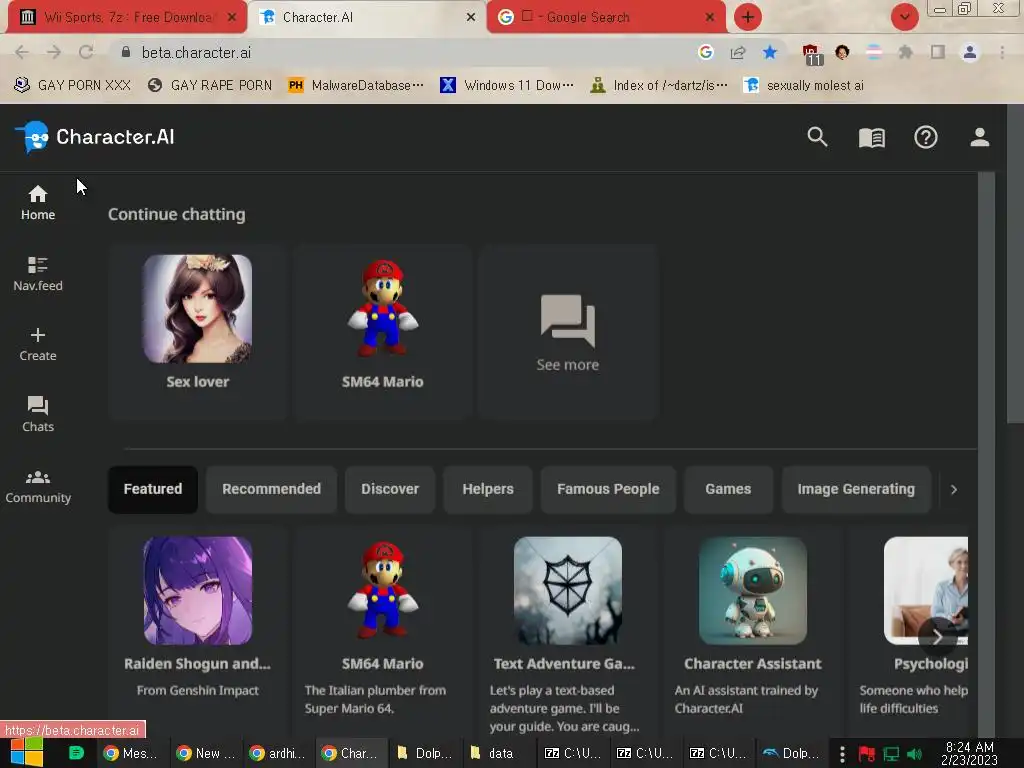The image size is (1024, 768).
Task: Open Chats in the sidebar
Action: click(38, 415)
